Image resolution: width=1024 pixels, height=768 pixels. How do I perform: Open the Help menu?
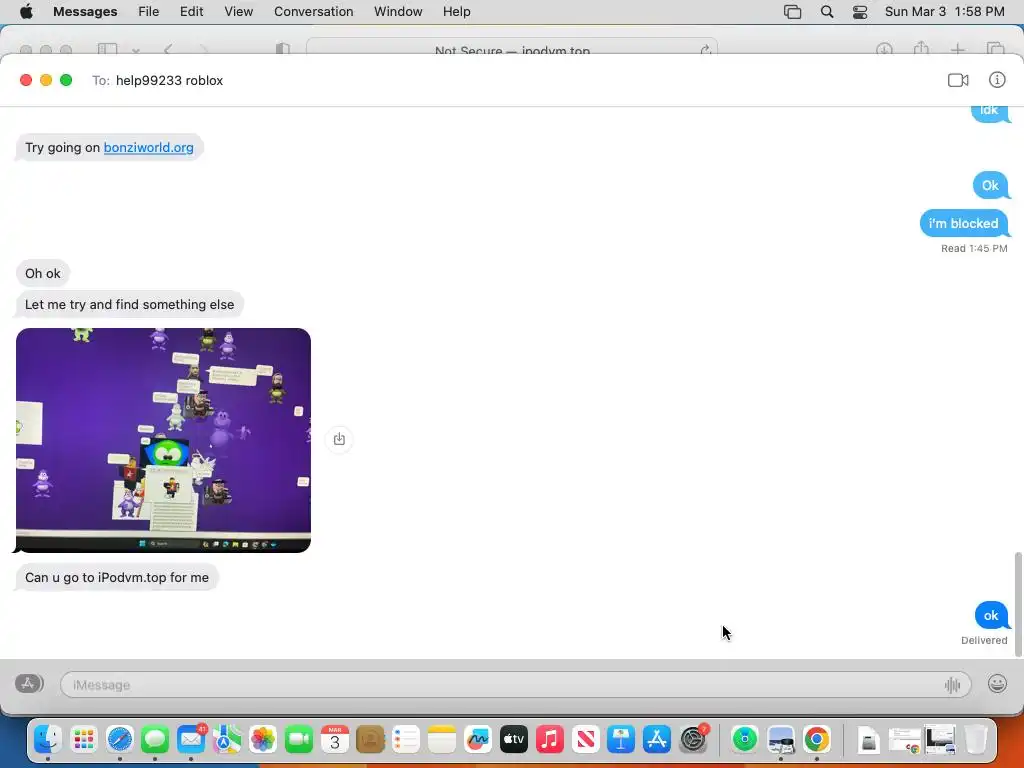pyautogui.click(x=456, y=12)
